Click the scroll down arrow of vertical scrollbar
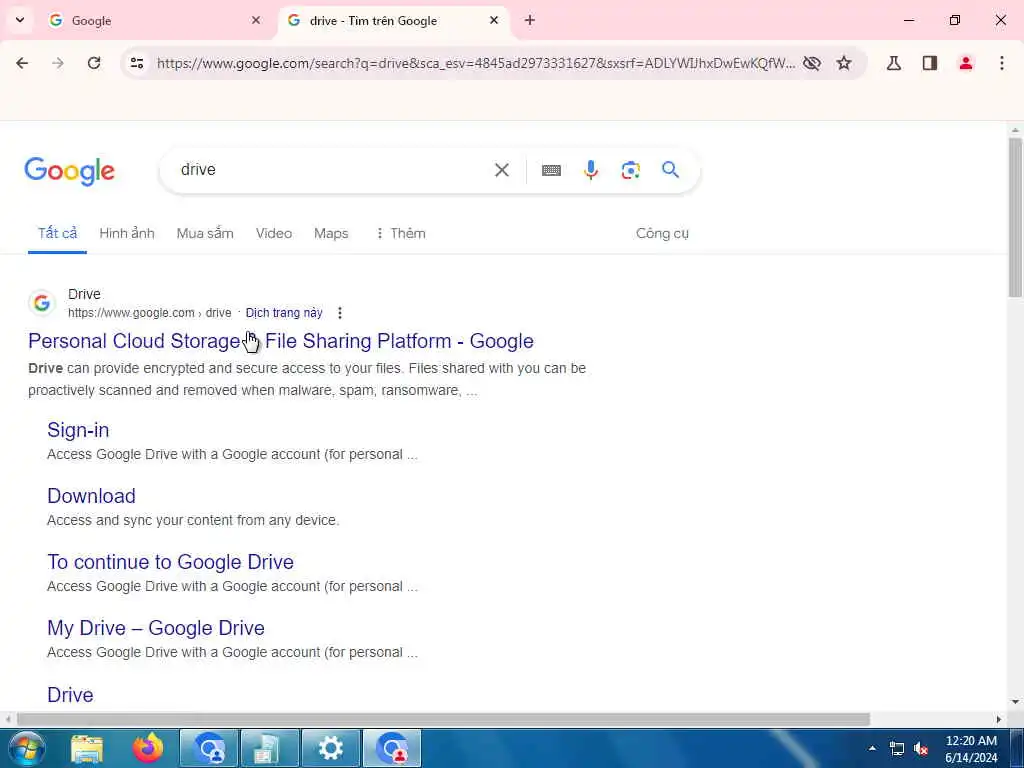The height and width of the screenshot is (768, 1024). point(1015,702)
